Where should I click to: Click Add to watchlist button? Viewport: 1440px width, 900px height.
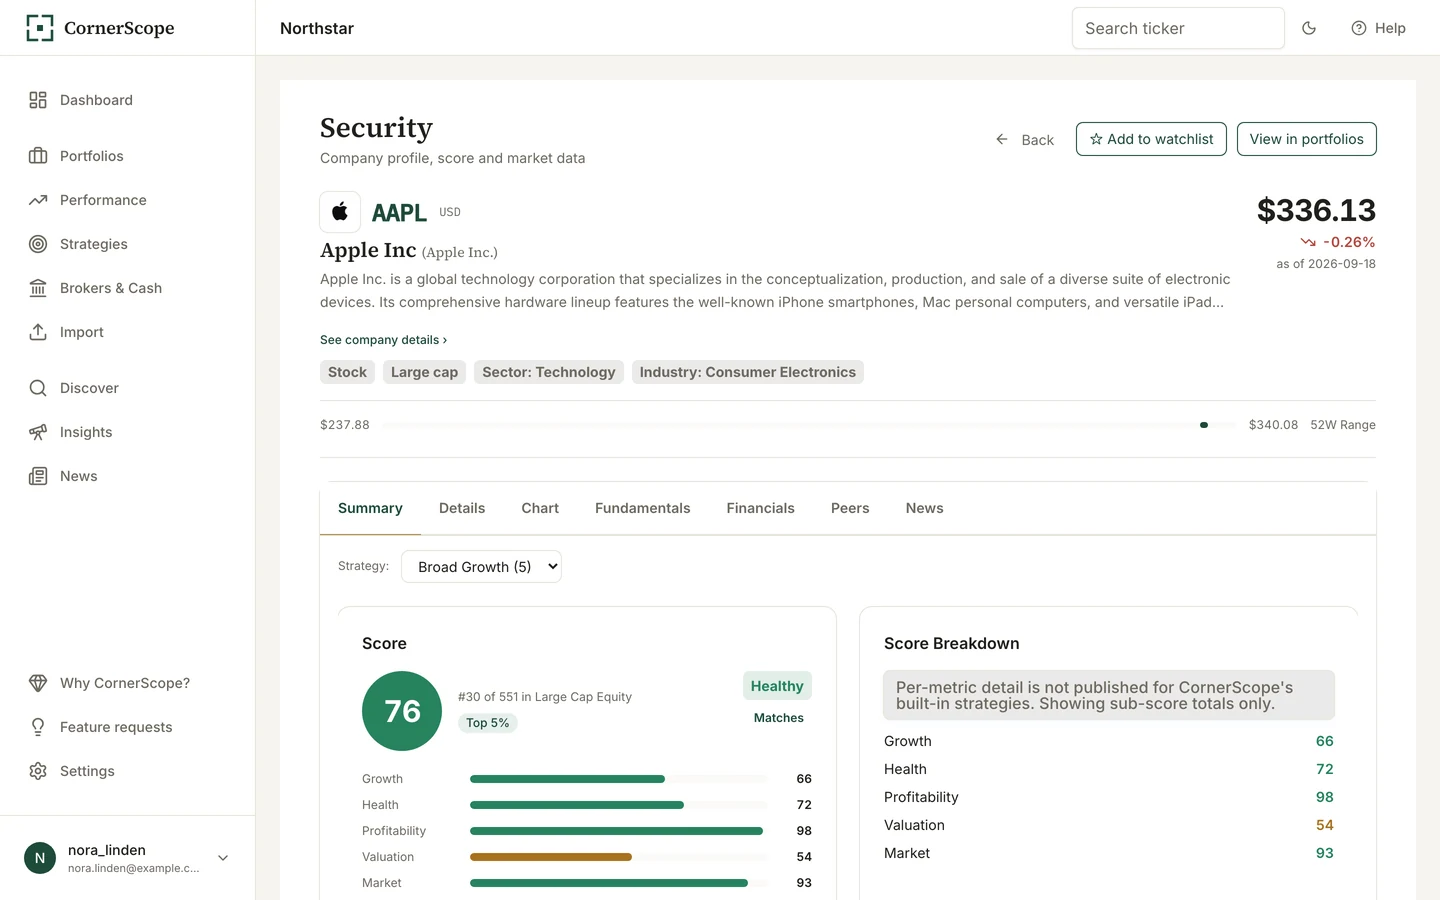tap(1151, 139)
